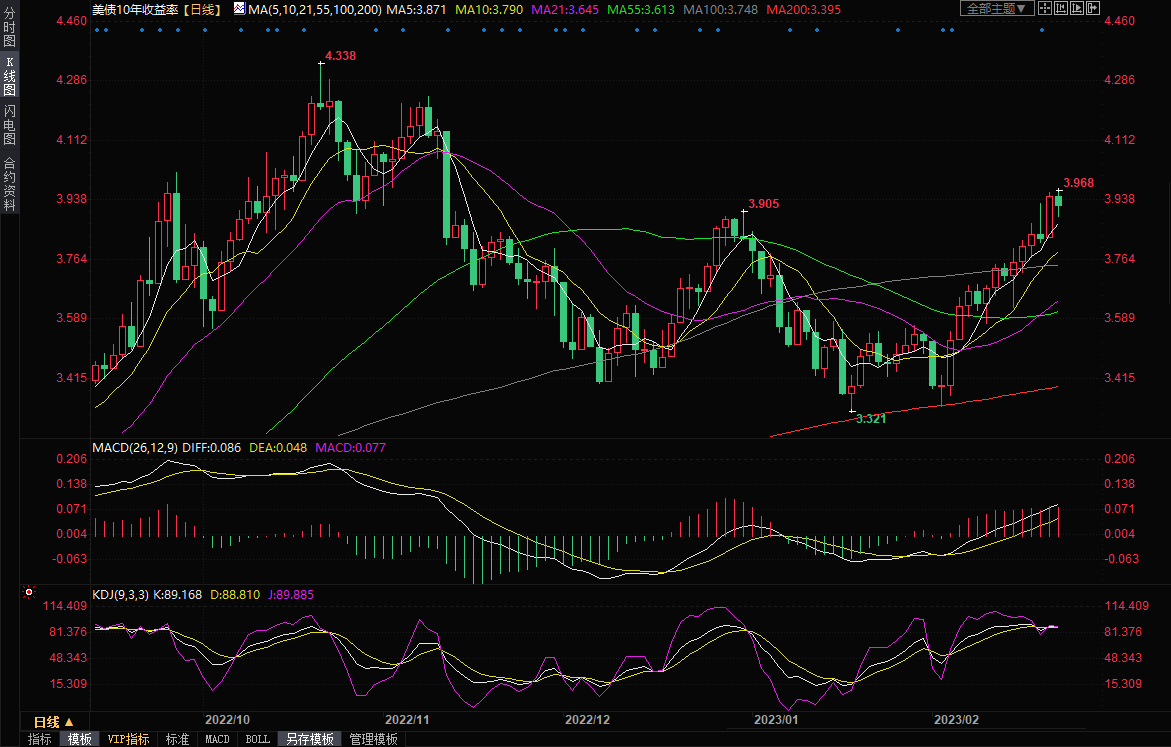This screenshot has width=1171, height=747.
Task: Click the 【日线】 period label in chart title
Action: pos(202,8)
